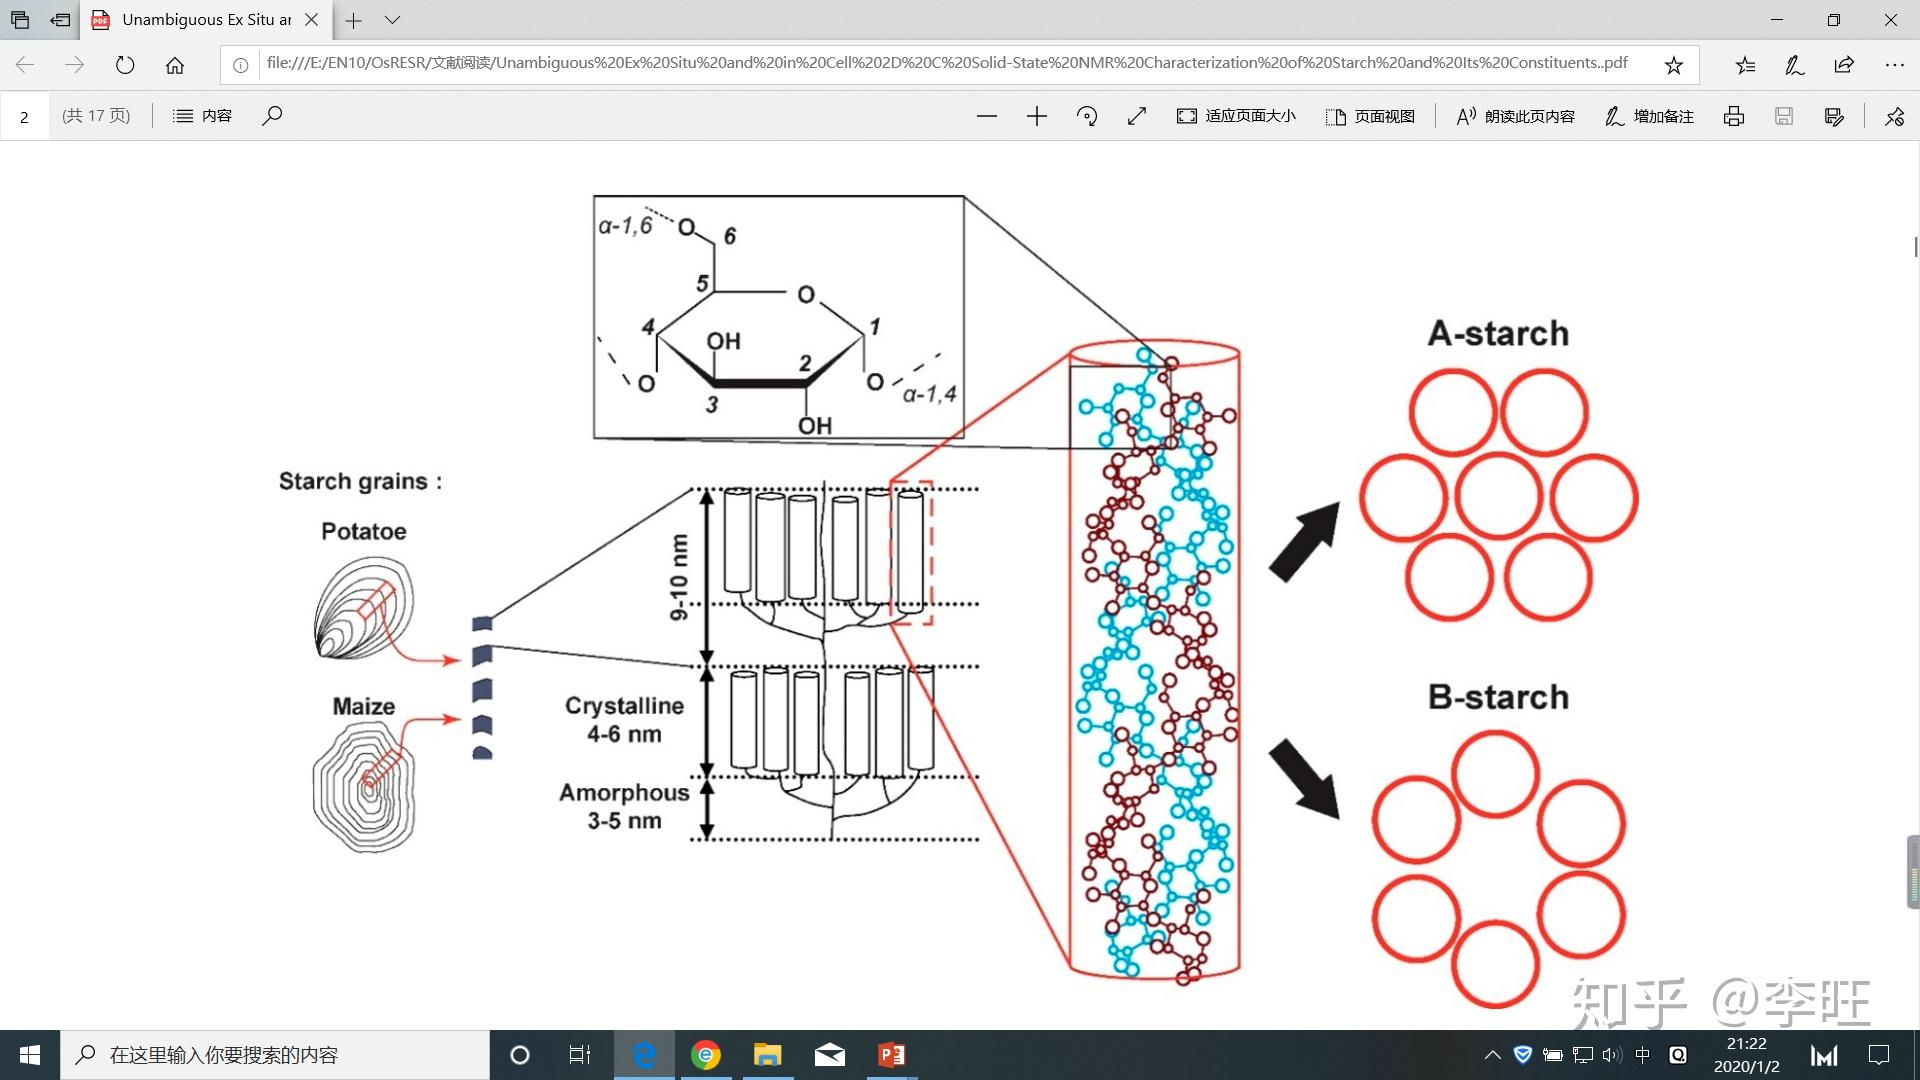The width and height of the screenshot is (1920, 1080).
Task: Rotate the PDF page
Action: [x=1087, y=116]
